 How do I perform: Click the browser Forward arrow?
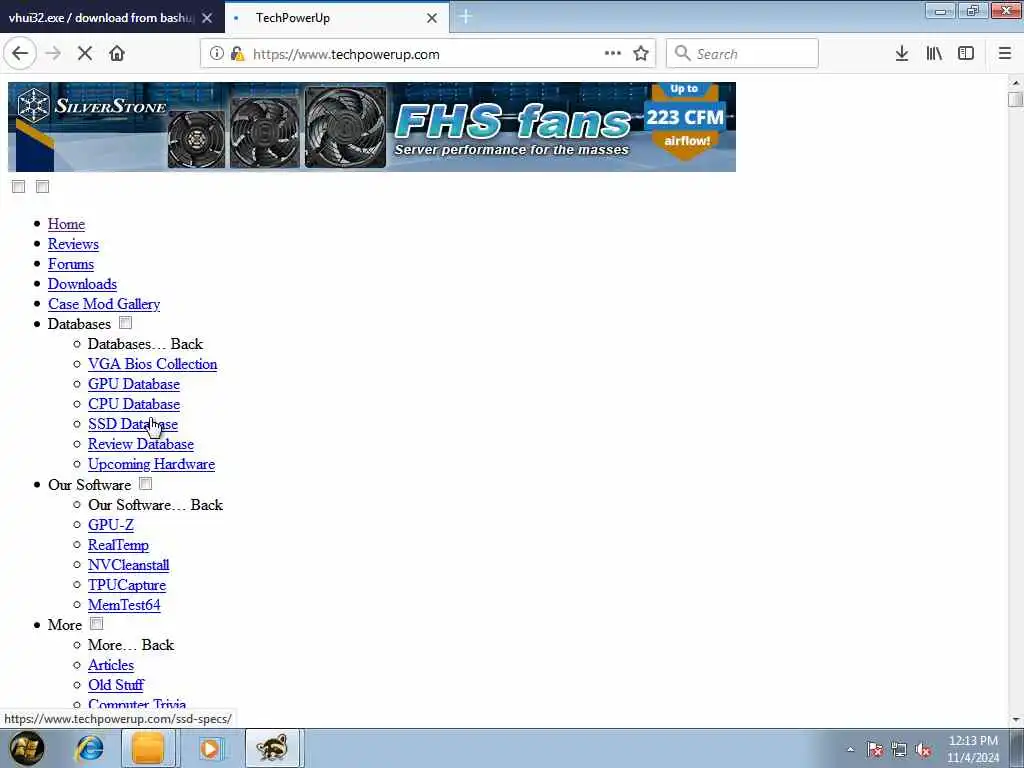coord(53,54)
